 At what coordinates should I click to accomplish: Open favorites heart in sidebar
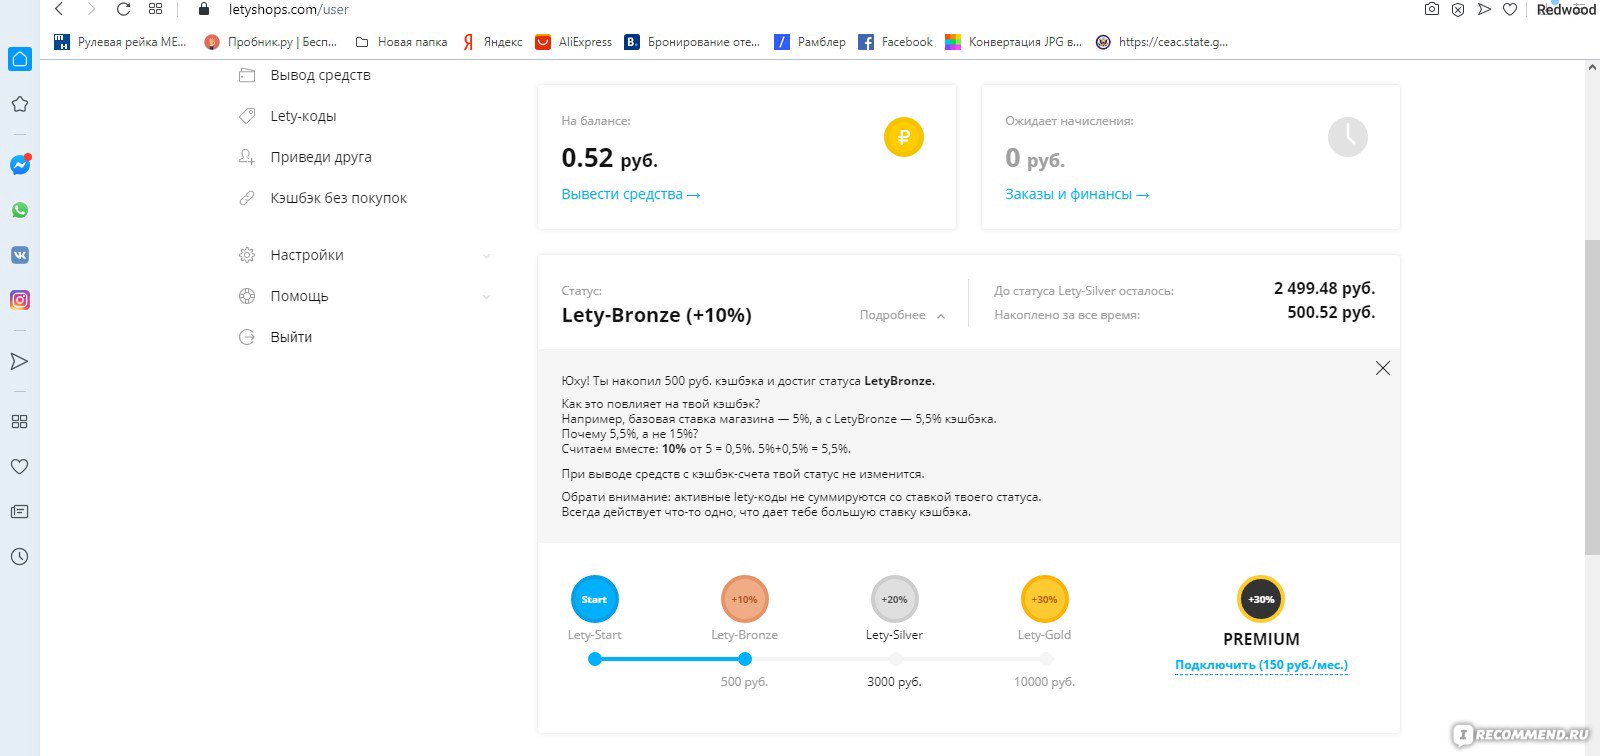pyautogui.click(x=20, y=466)
